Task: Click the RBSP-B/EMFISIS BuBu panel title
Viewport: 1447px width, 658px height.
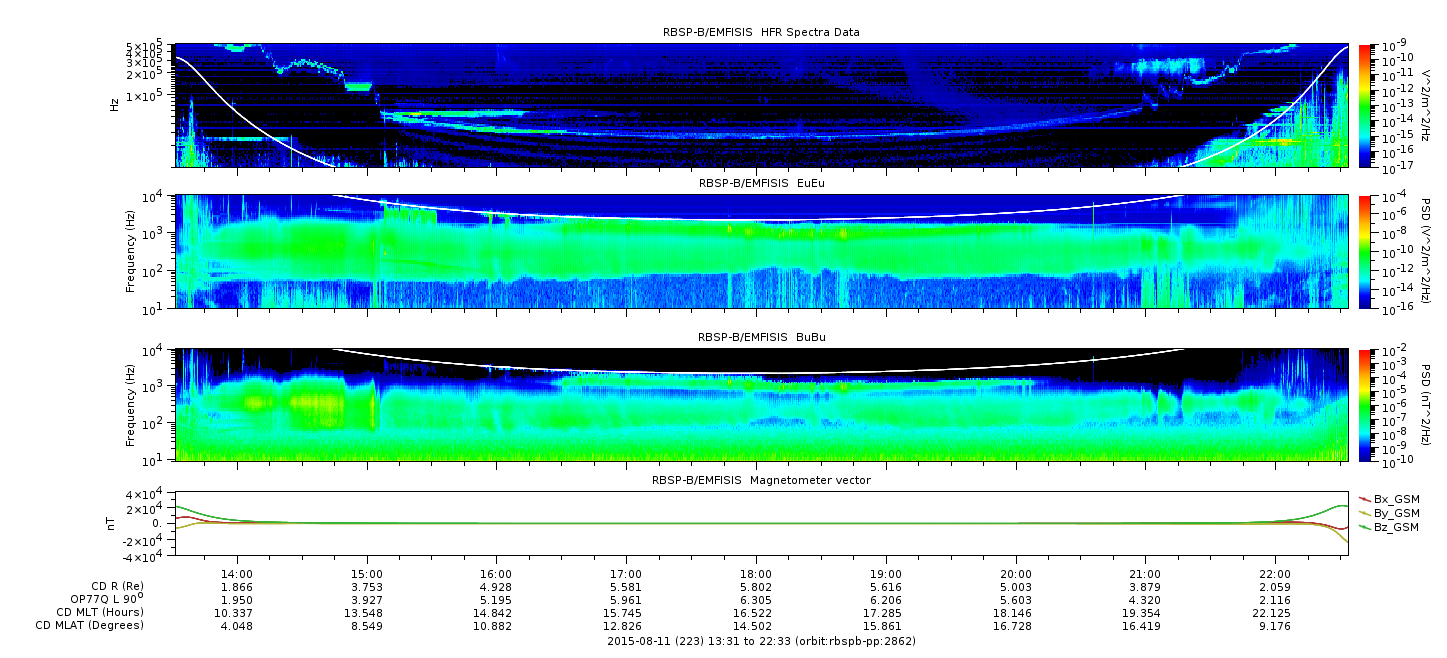Action: click(x=761, y=338)
